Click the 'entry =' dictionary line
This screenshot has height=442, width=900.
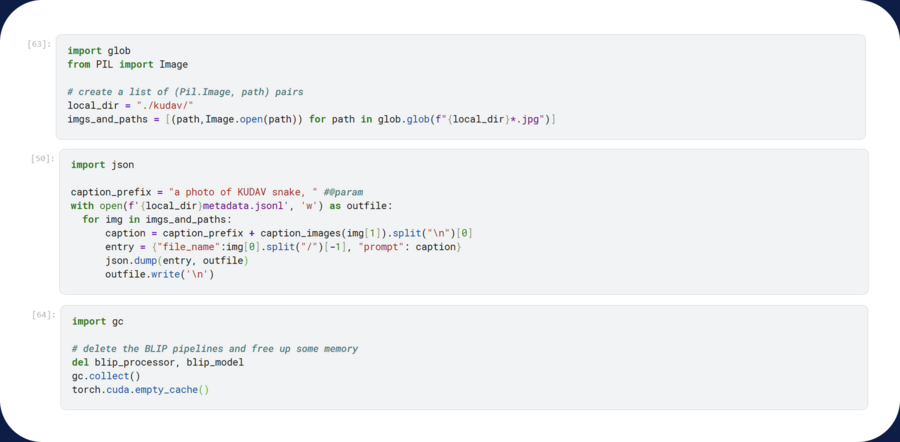(282, 247)
